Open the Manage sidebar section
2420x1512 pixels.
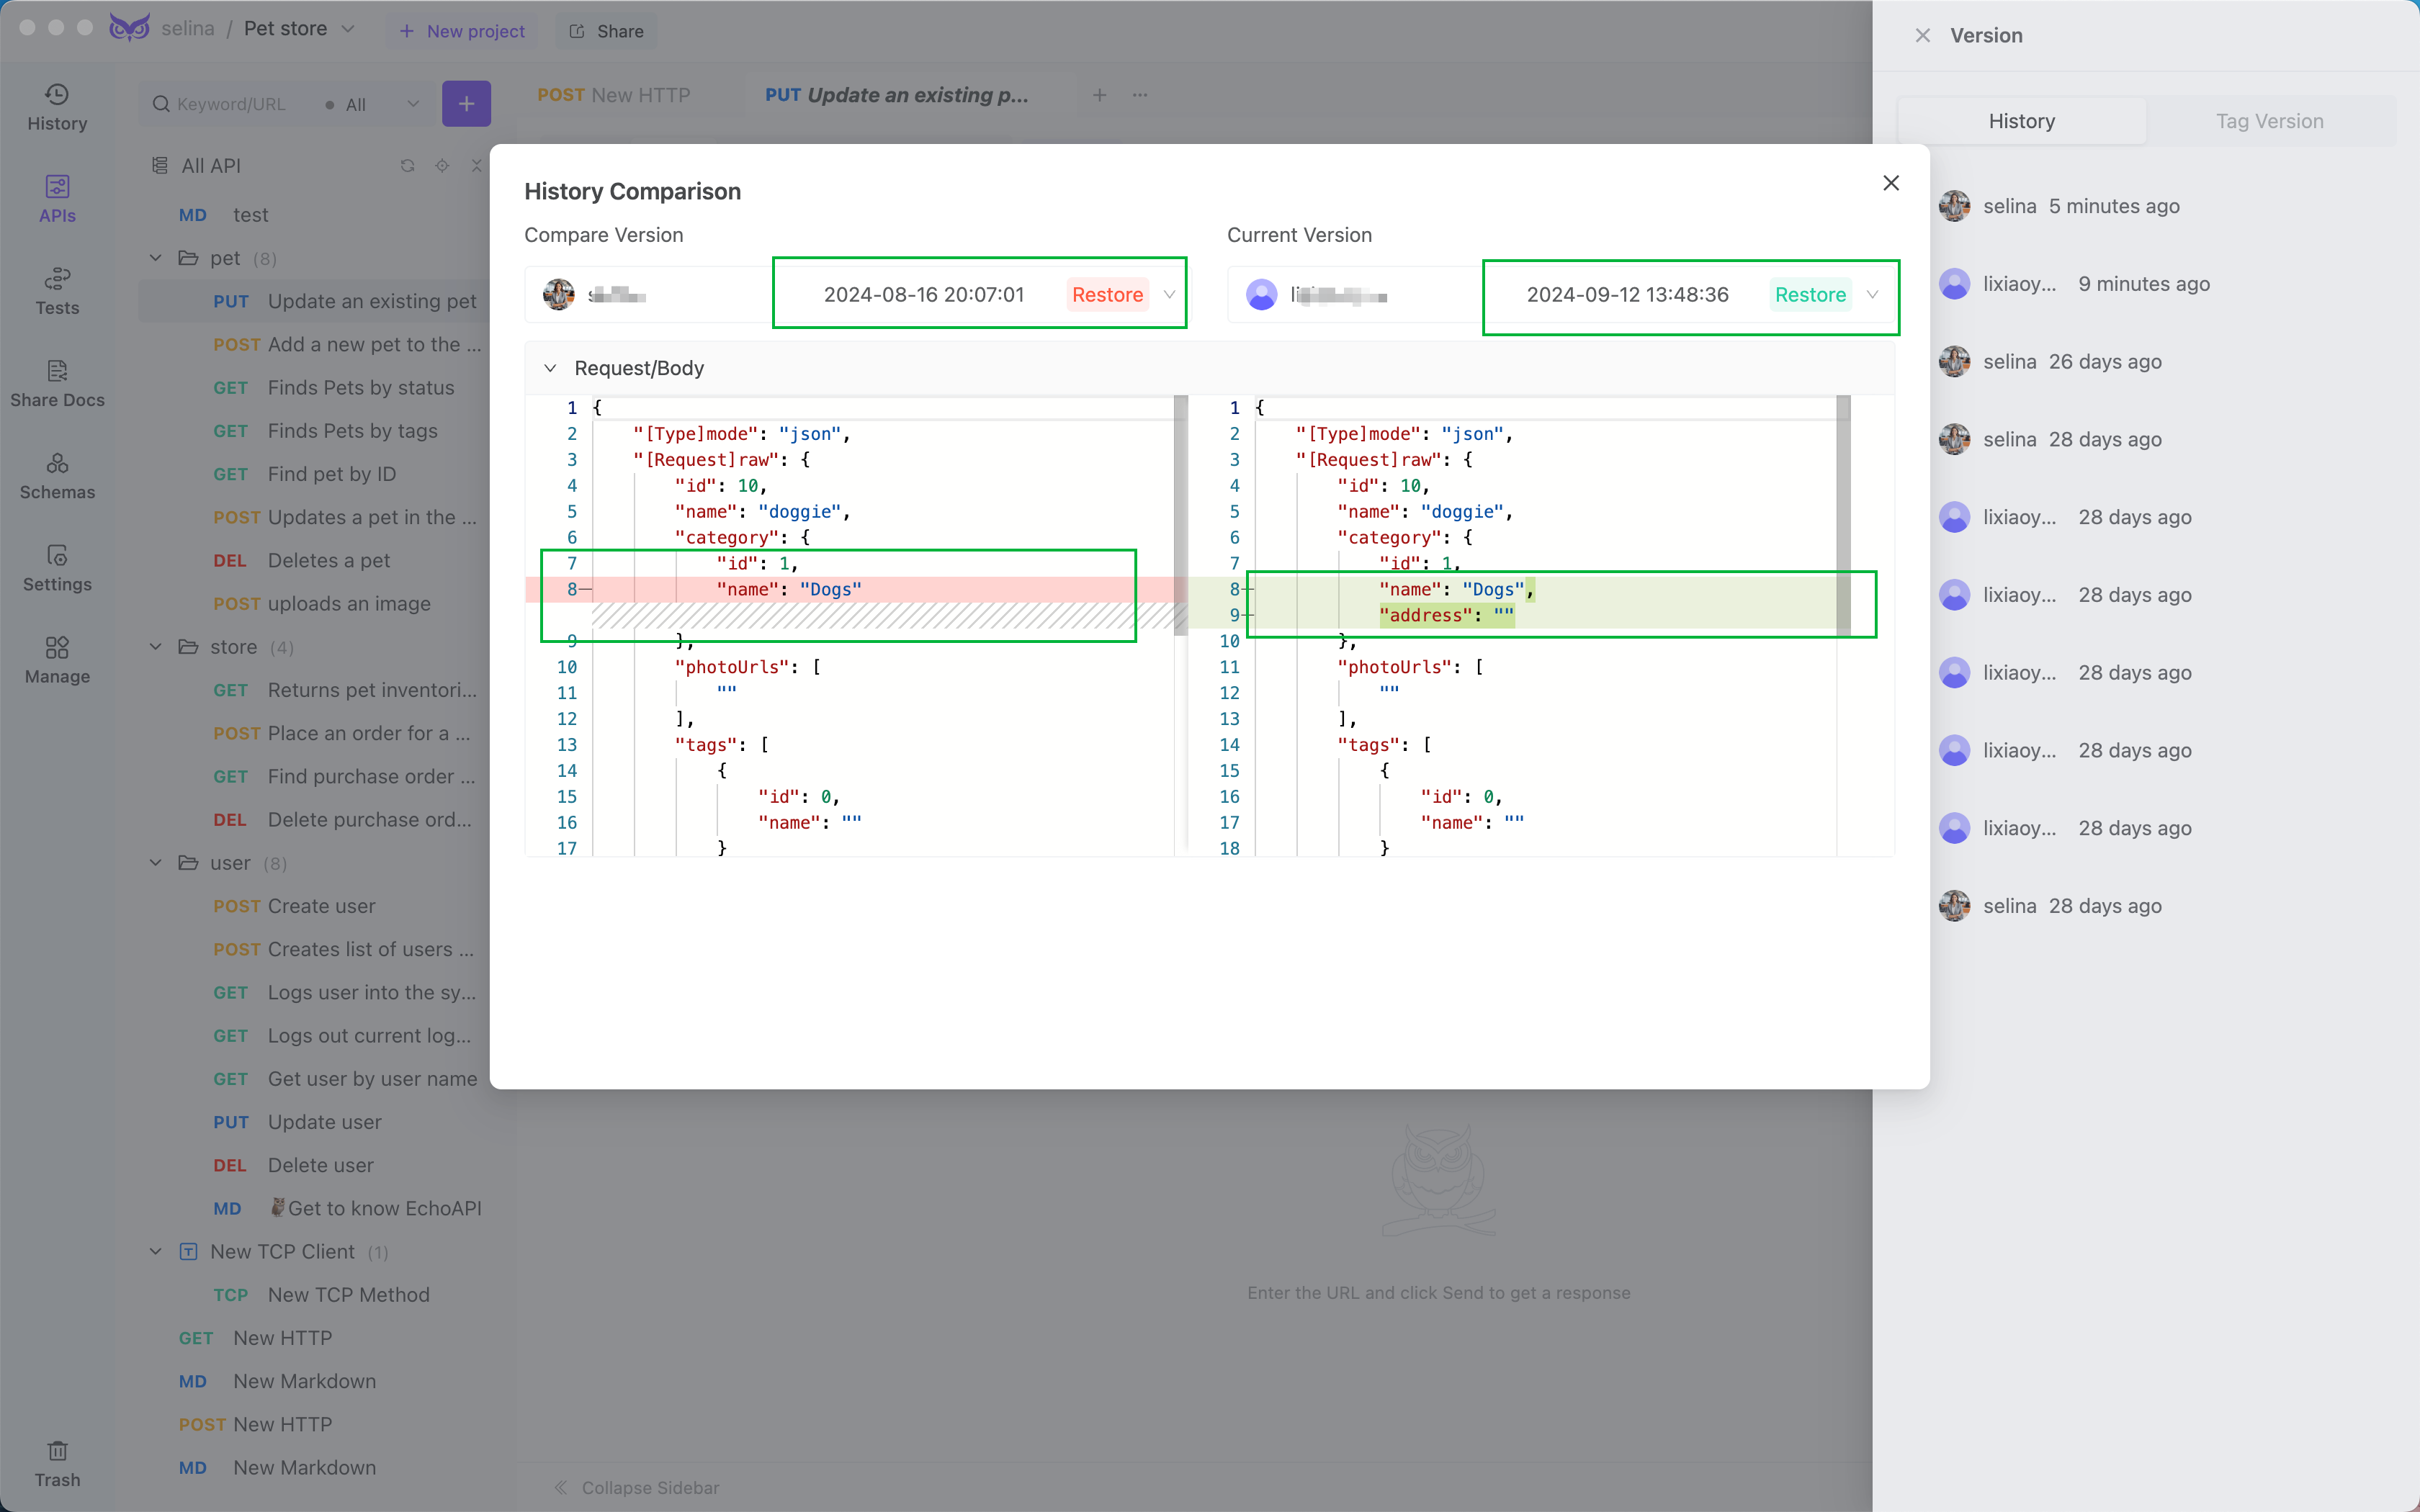point(57,660)
